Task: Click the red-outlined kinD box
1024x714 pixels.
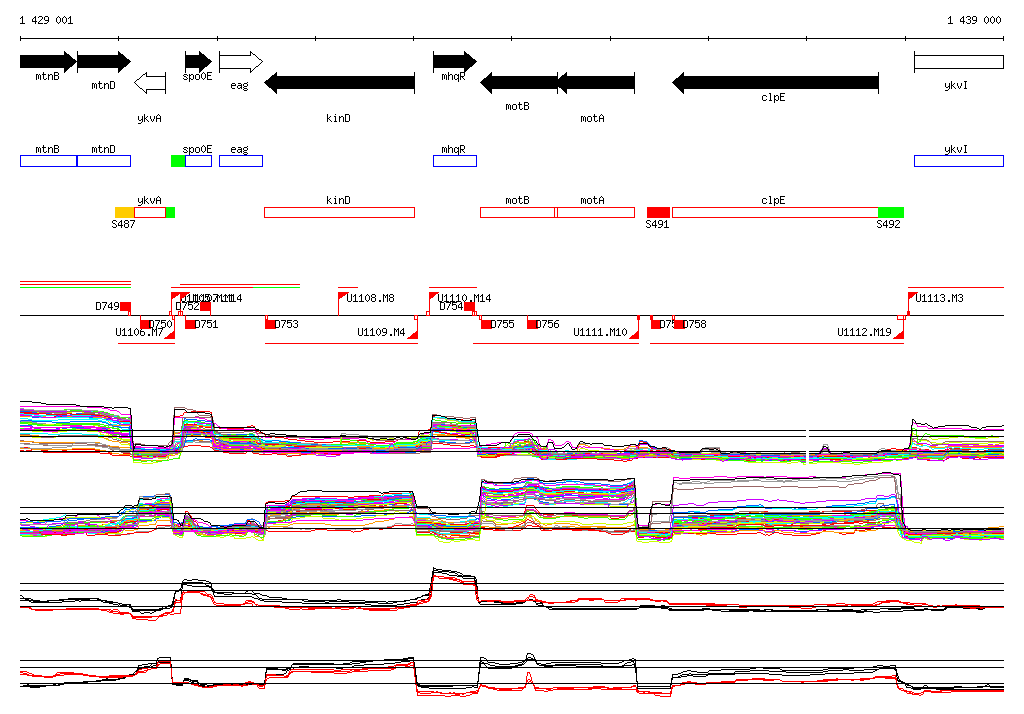Action: click(x=340, y=212)
